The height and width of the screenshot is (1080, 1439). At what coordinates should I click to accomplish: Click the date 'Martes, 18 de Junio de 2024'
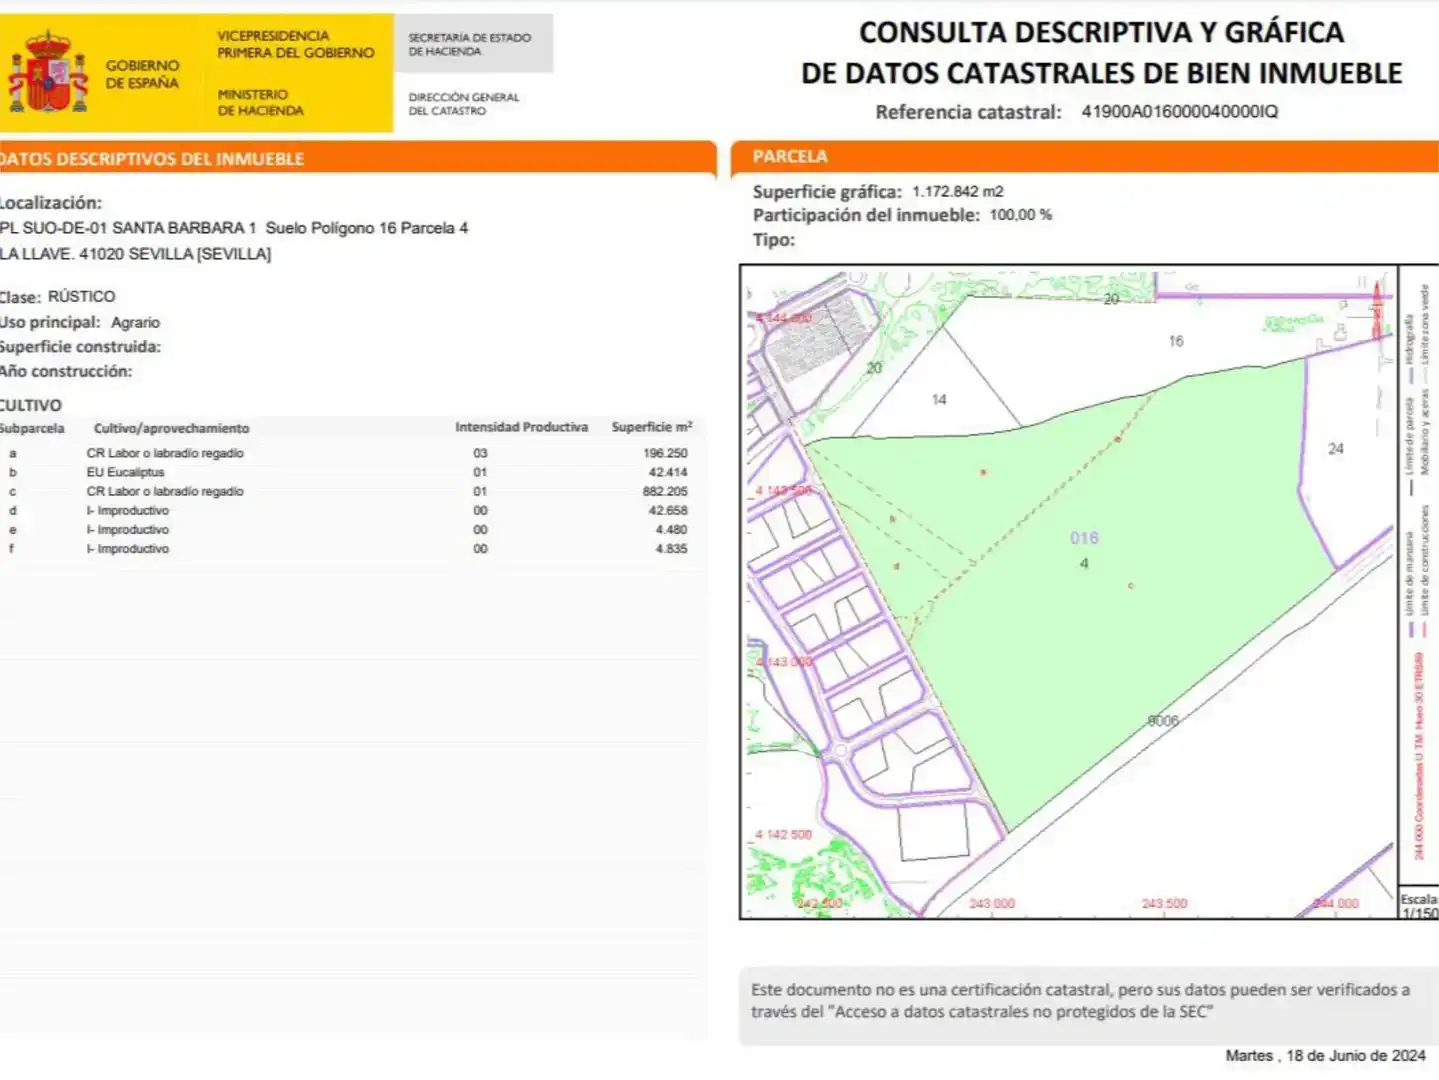[1326, 1055]
